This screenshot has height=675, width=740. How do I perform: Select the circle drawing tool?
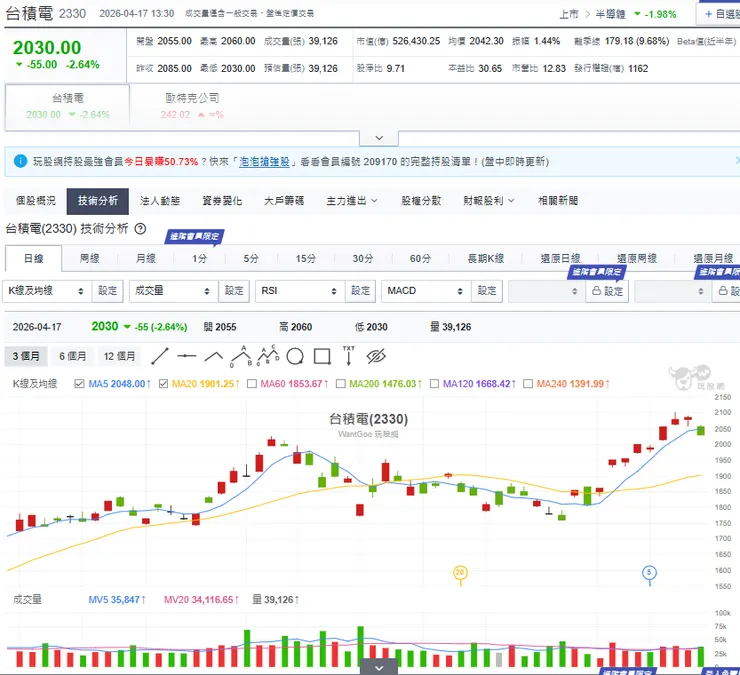(295, 356)
